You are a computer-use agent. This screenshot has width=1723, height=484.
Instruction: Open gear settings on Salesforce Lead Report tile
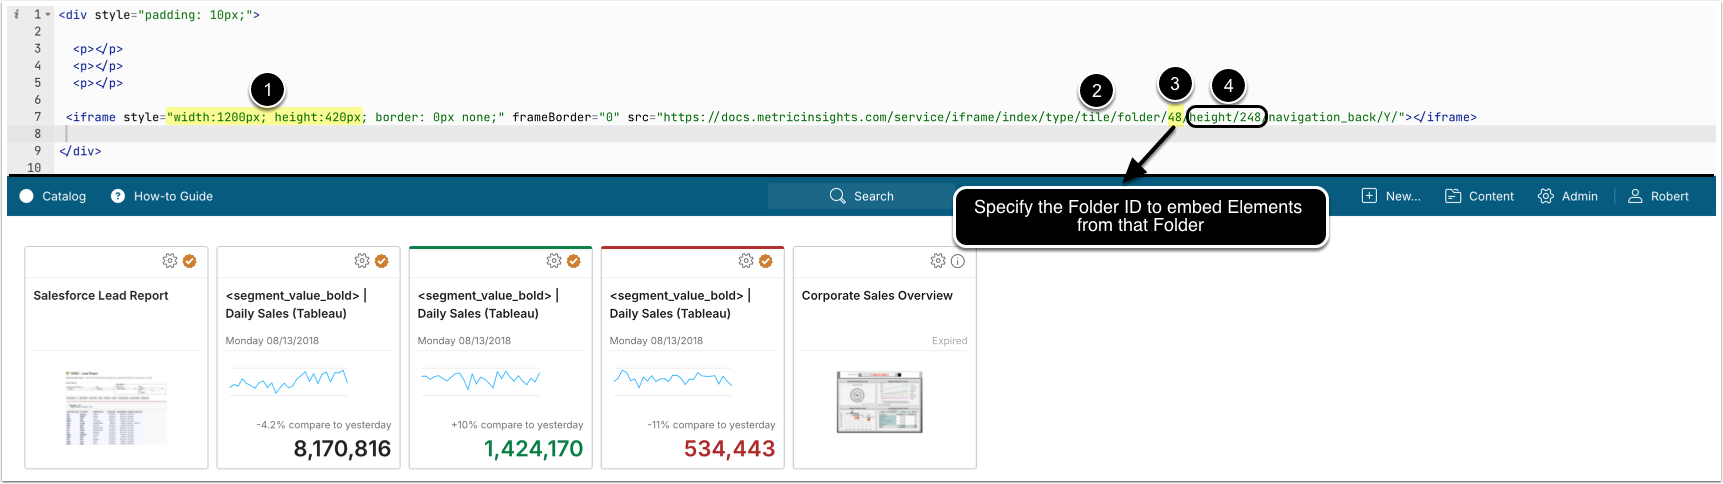click(x=170, y=261)
